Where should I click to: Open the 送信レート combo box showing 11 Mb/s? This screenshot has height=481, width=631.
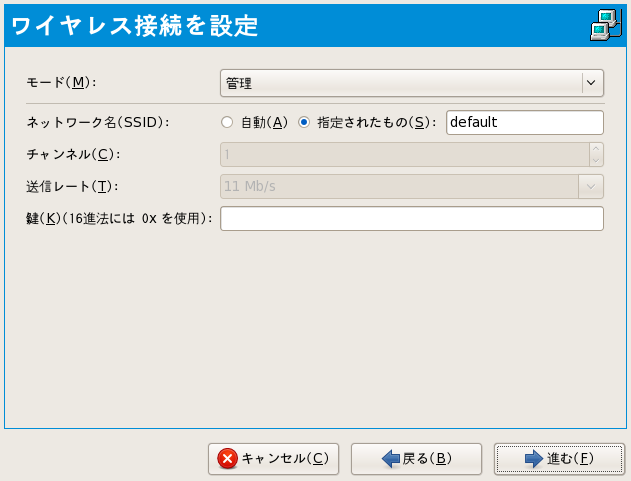pos(398,186)
